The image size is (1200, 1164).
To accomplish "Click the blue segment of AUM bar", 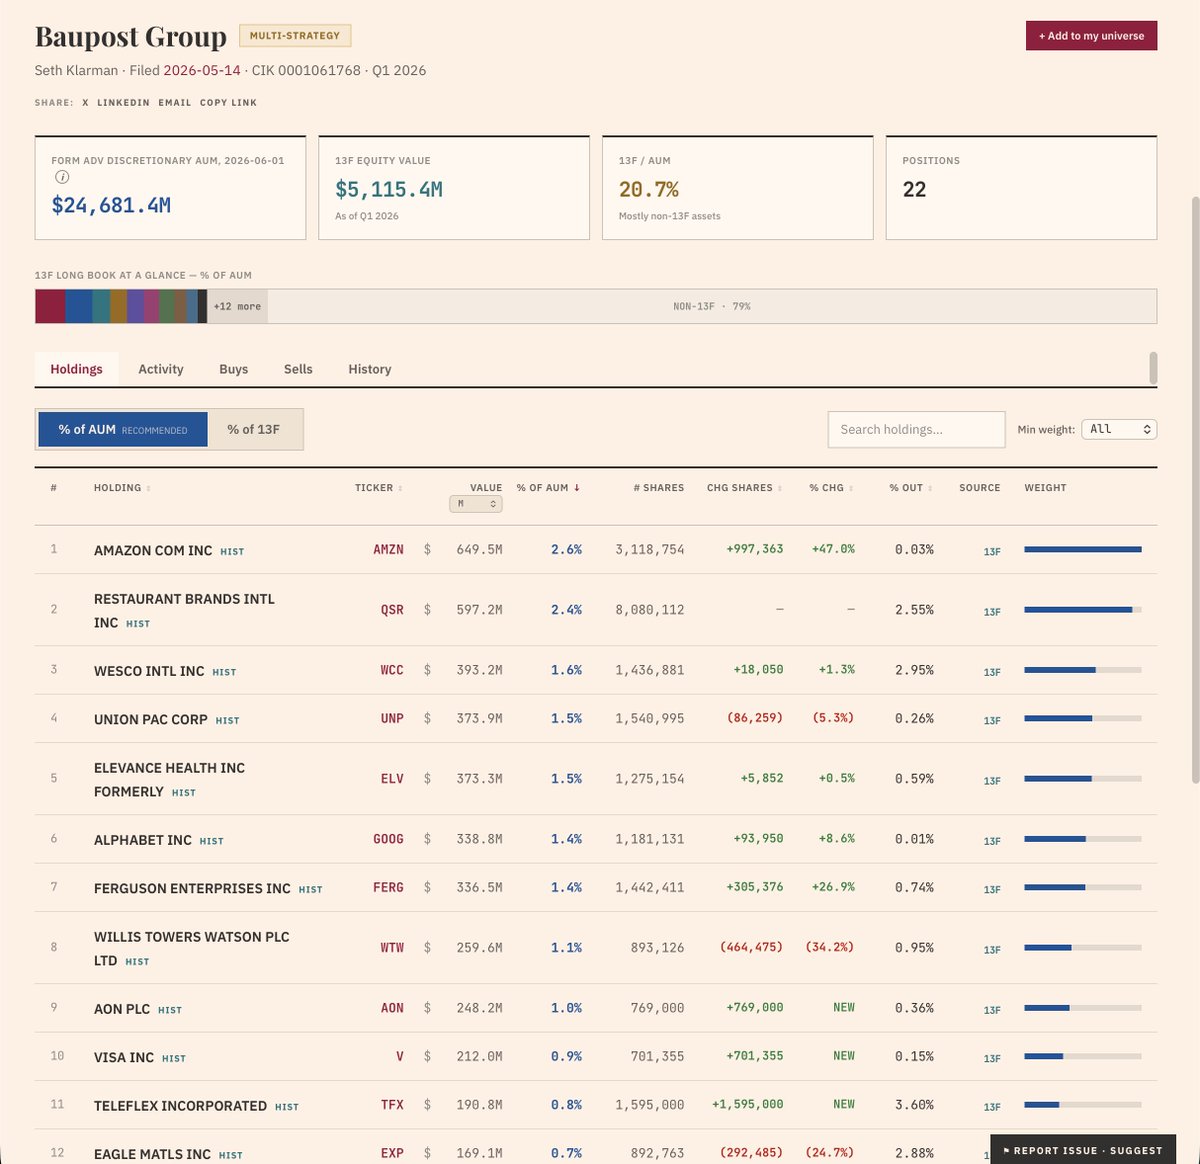I will (78, 306).
